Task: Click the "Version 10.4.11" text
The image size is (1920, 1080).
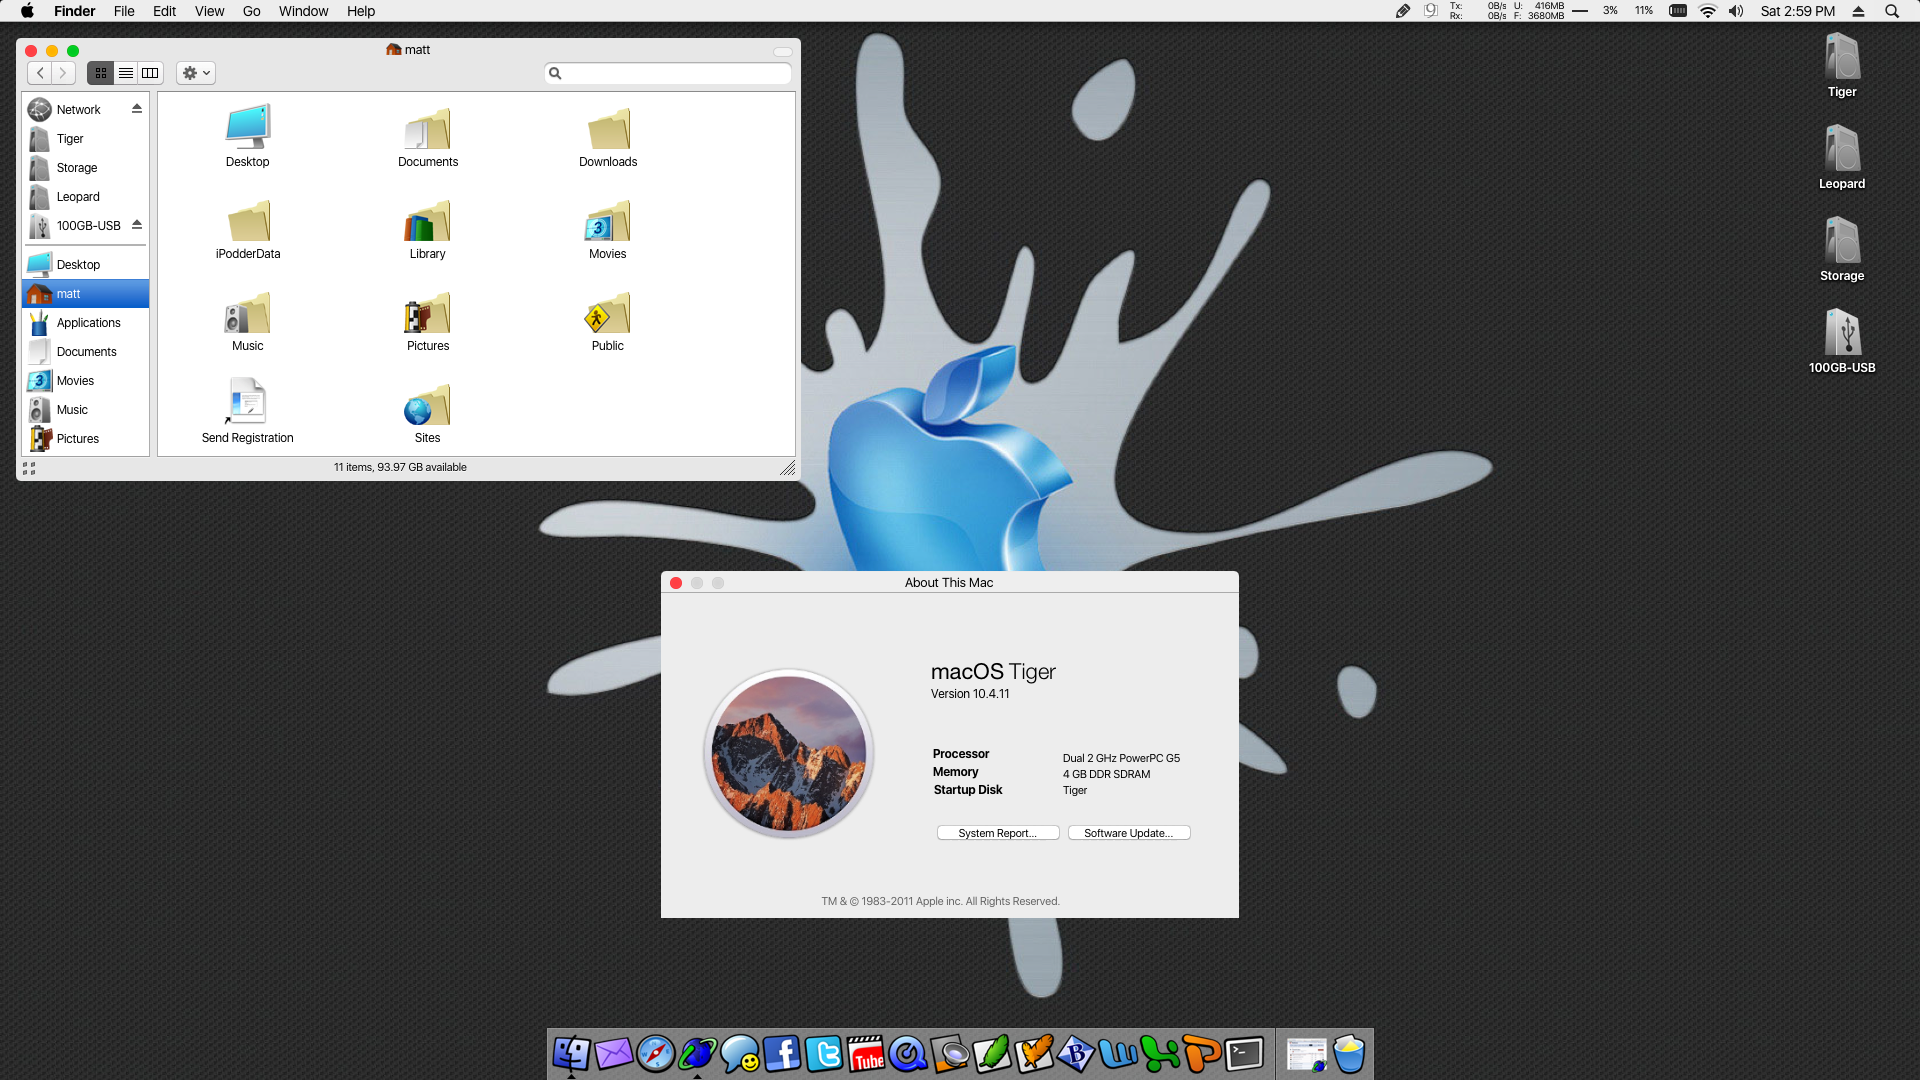Action: pos(970,694)
